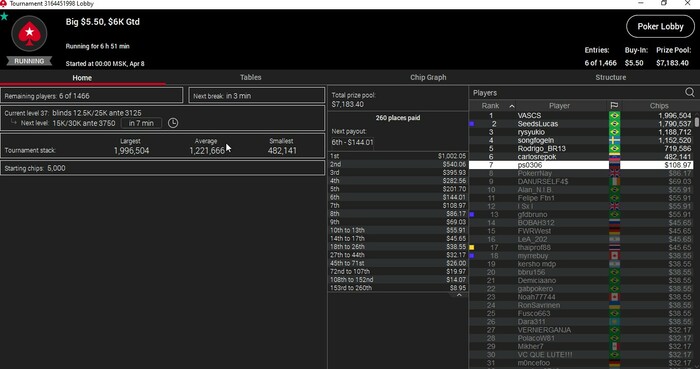Select player myrrebuy
Viewport: 700px width, 369px height.
[x=582, y=256]
